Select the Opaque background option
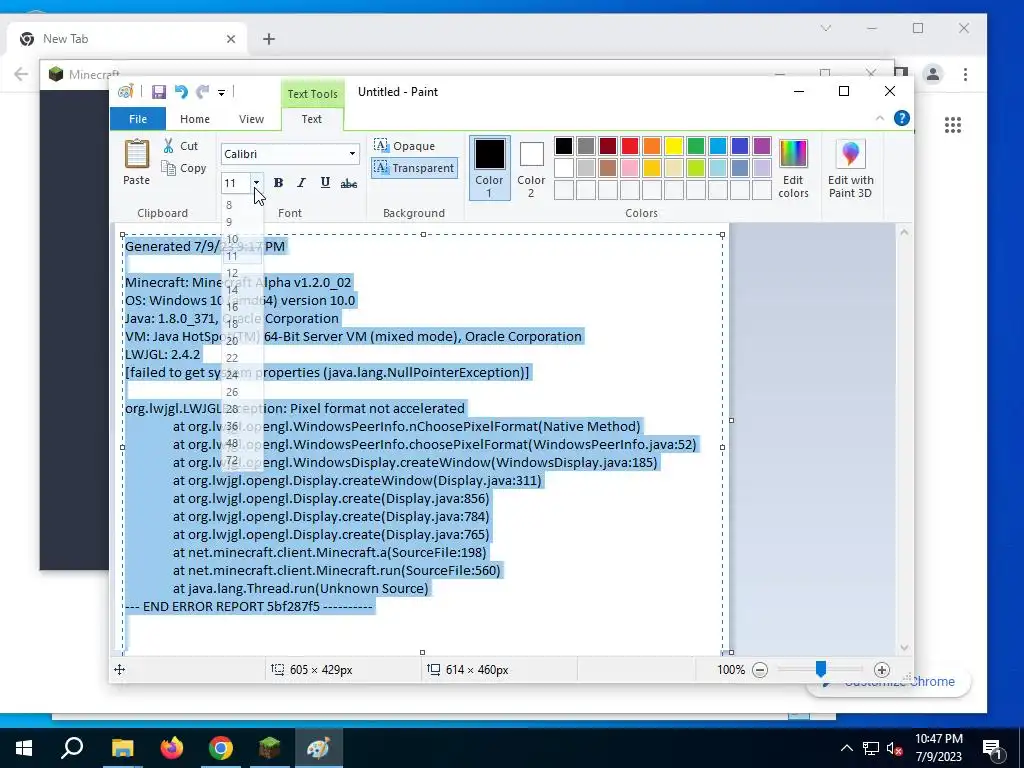This screenshot has width=1024, height=768. point(405,146)
